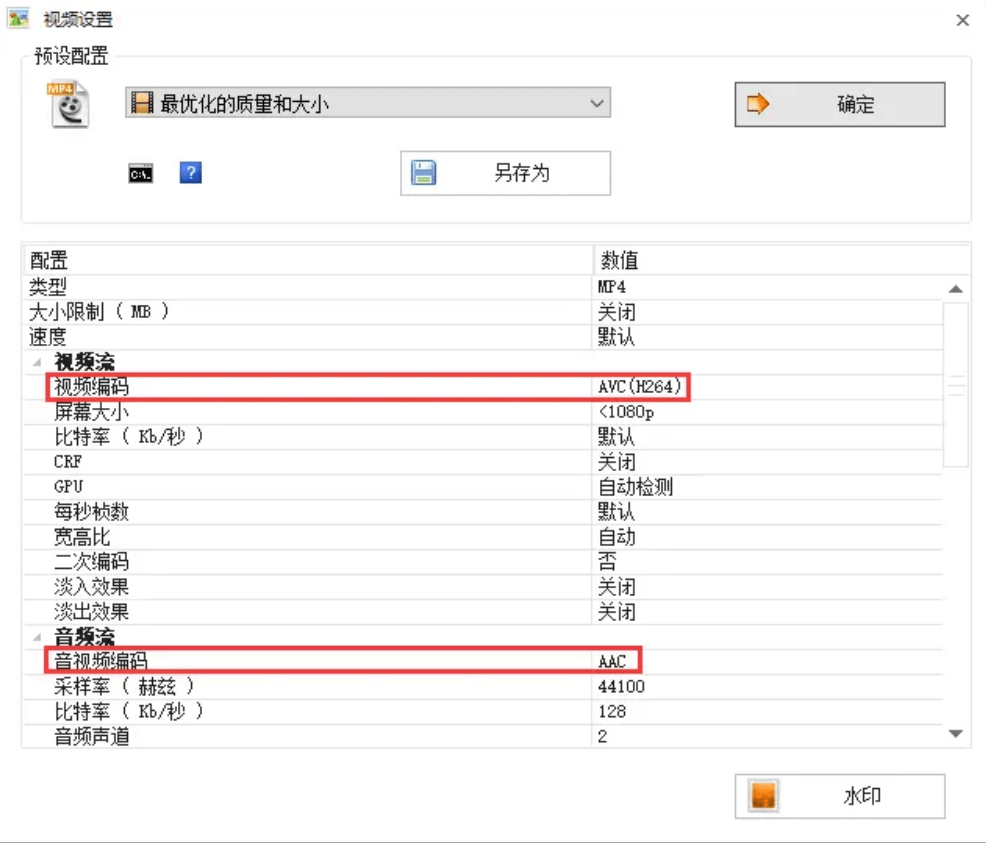Click the blue help question mark icon
This screenshot has height=843, width=986.
pos(191,172)
